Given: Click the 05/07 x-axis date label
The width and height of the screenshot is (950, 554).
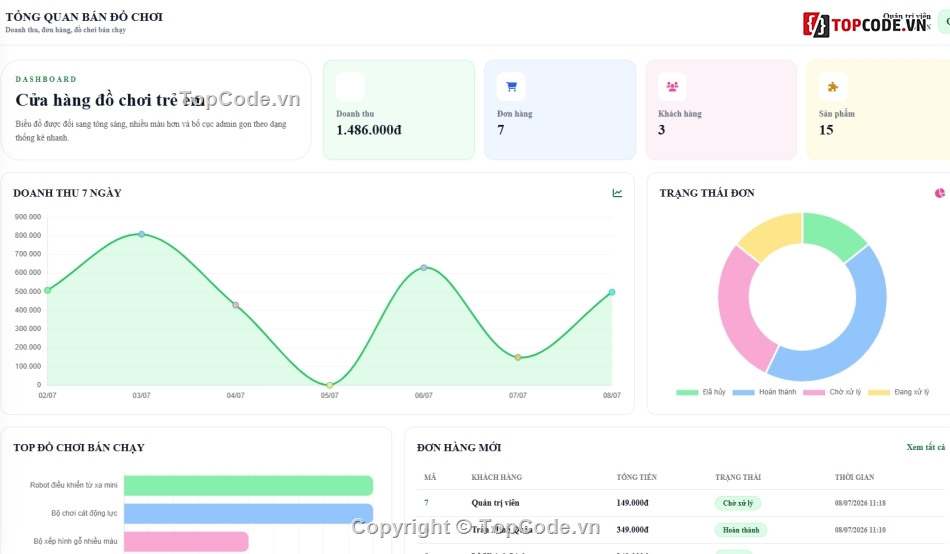Looking at the screenshot, I should pyautogui.click(x=330, y=395).
